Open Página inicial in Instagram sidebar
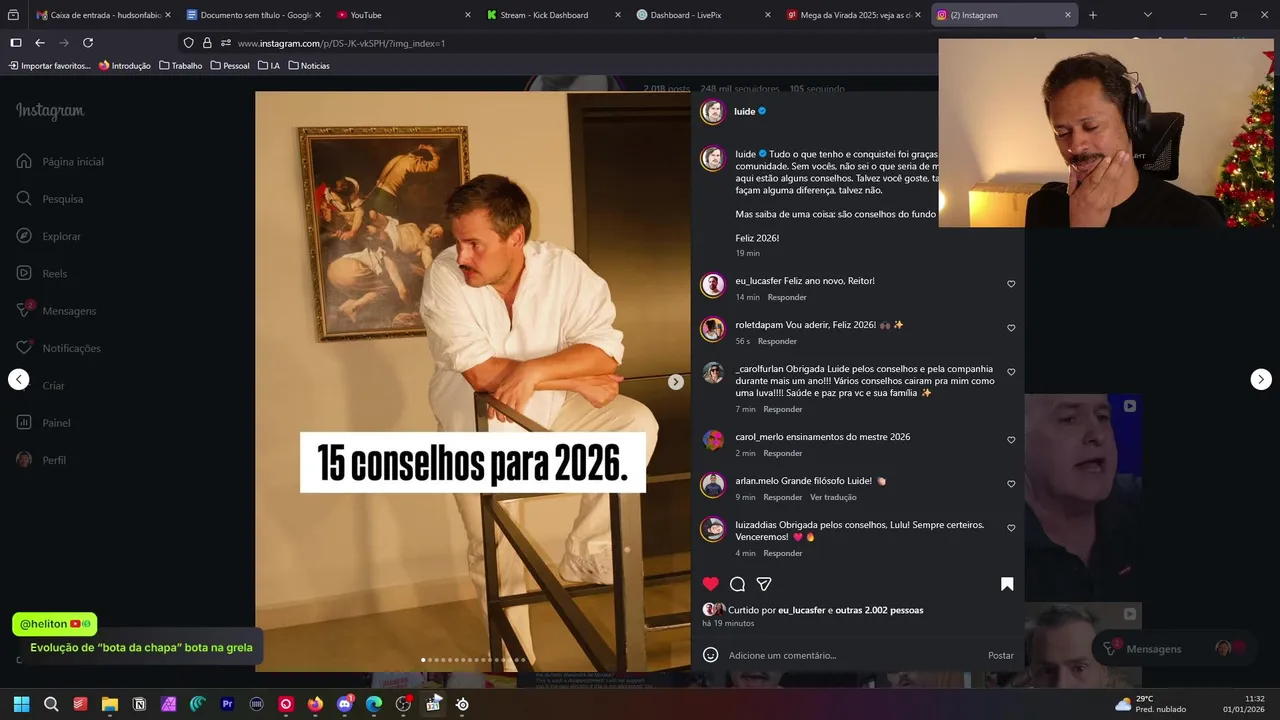Viewport: 1280px width, 720px height. 60,161
